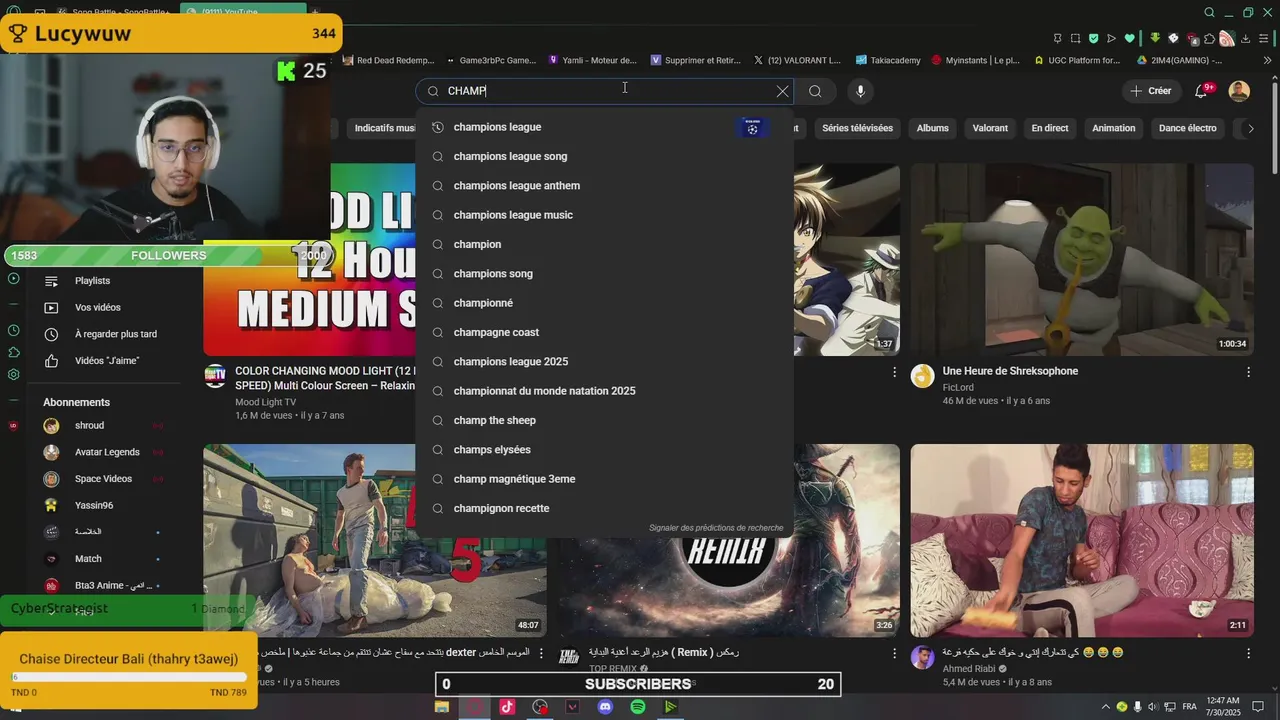Image resolution: width=1280 pixels, height=720 pixels.
Task: Filter by the 'En direct' chip
Action: (x=1050, y=128)
